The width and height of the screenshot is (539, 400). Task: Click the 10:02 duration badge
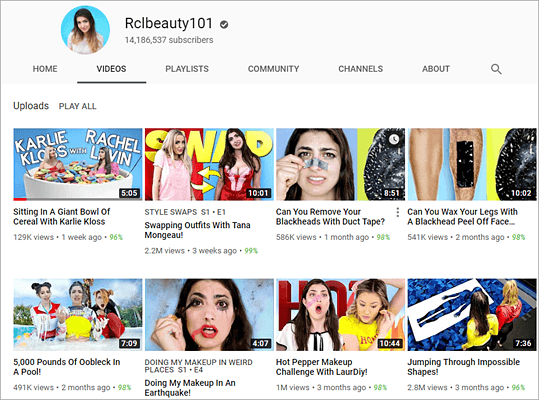[521, 193]
